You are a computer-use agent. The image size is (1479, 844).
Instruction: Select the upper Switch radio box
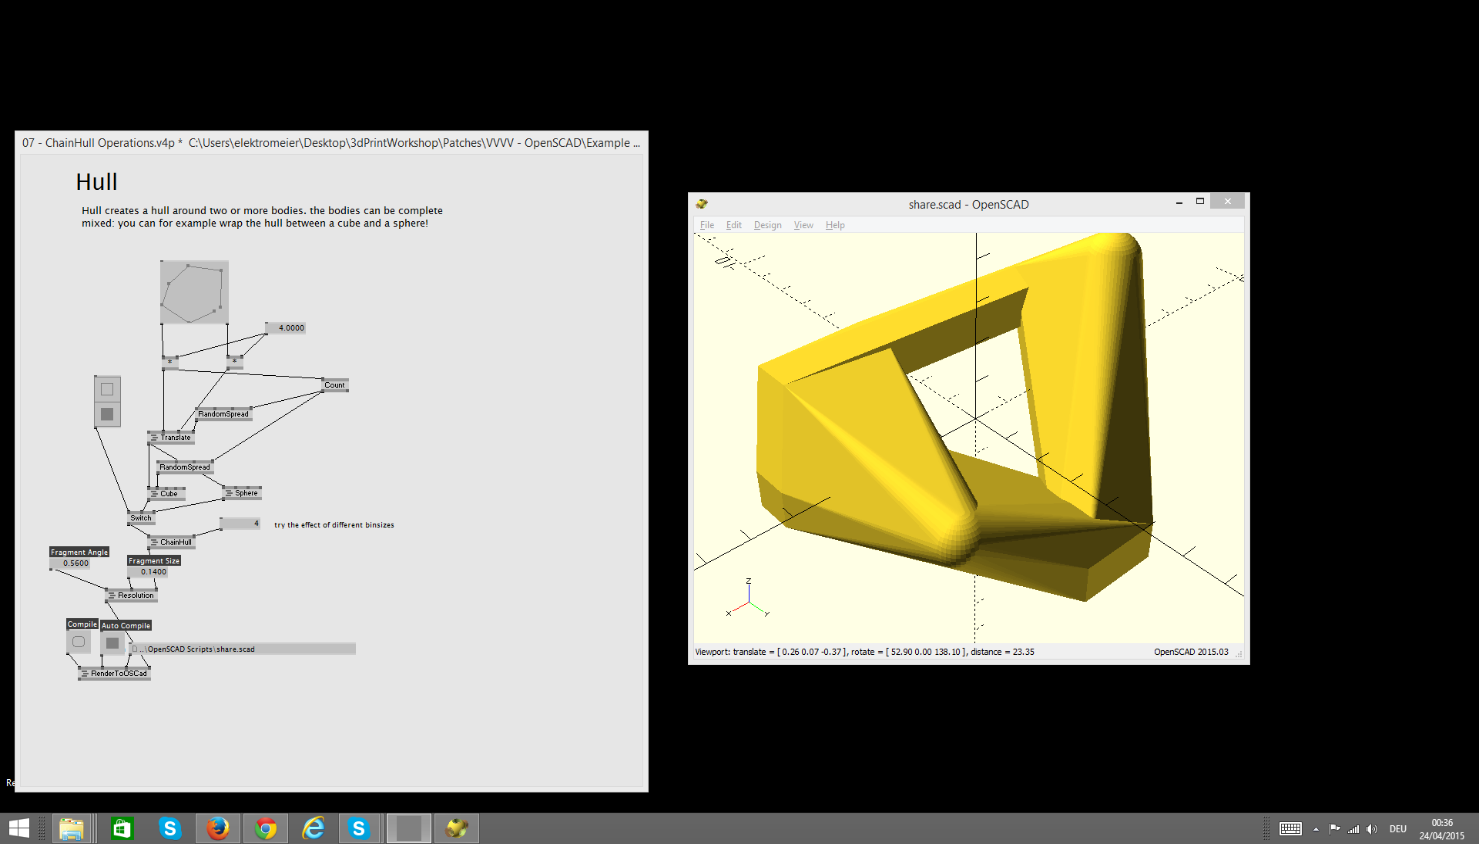(x=107, y=389)
